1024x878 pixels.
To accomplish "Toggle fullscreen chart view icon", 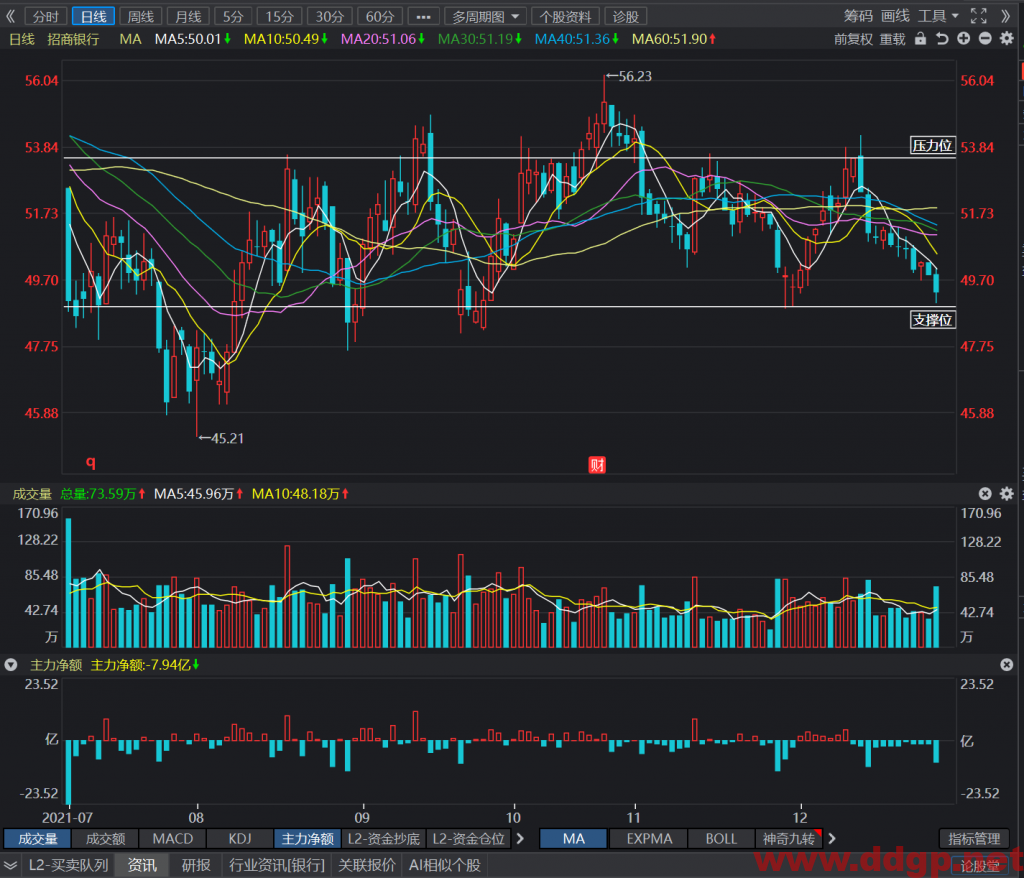I will (x=978, y=16).
